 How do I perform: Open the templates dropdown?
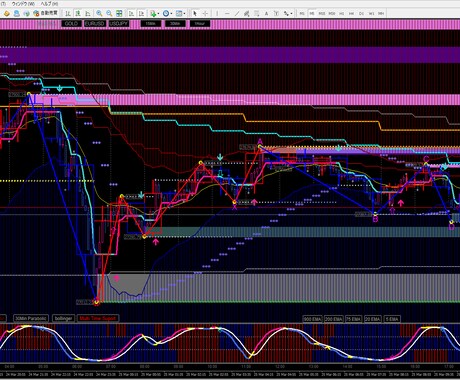pos(184,14)
